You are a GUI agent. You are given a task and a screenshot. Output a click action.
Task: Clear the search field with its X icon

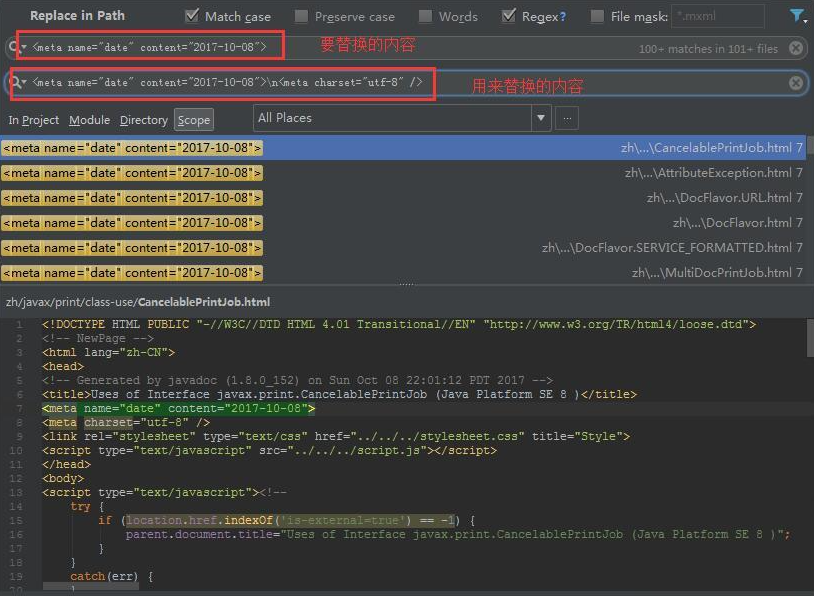[795, 48]
